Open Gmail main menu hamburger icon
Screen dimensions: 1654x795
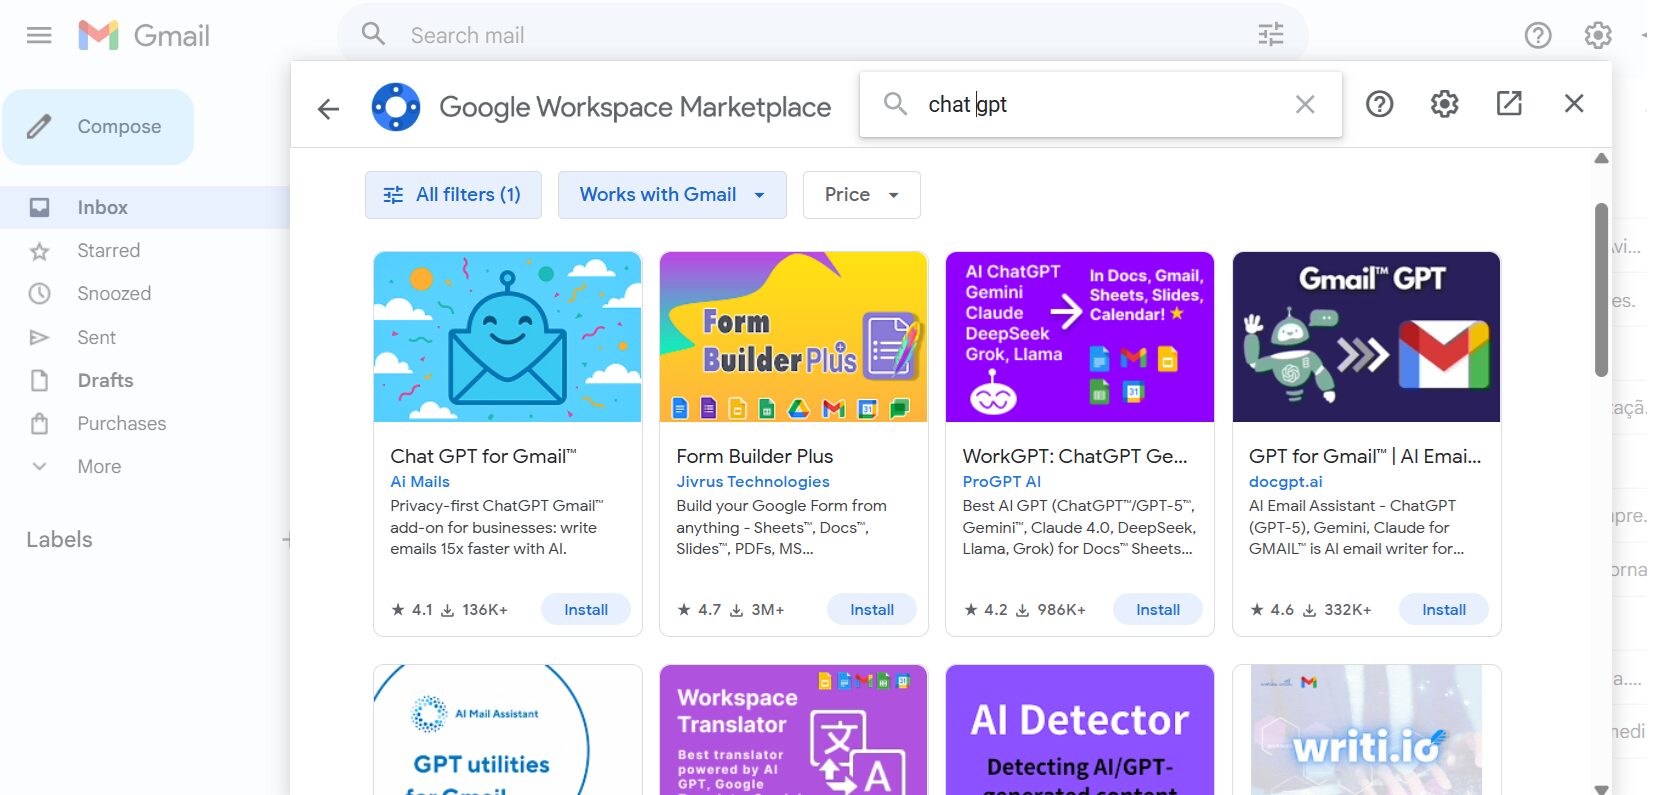coord(39,36)
